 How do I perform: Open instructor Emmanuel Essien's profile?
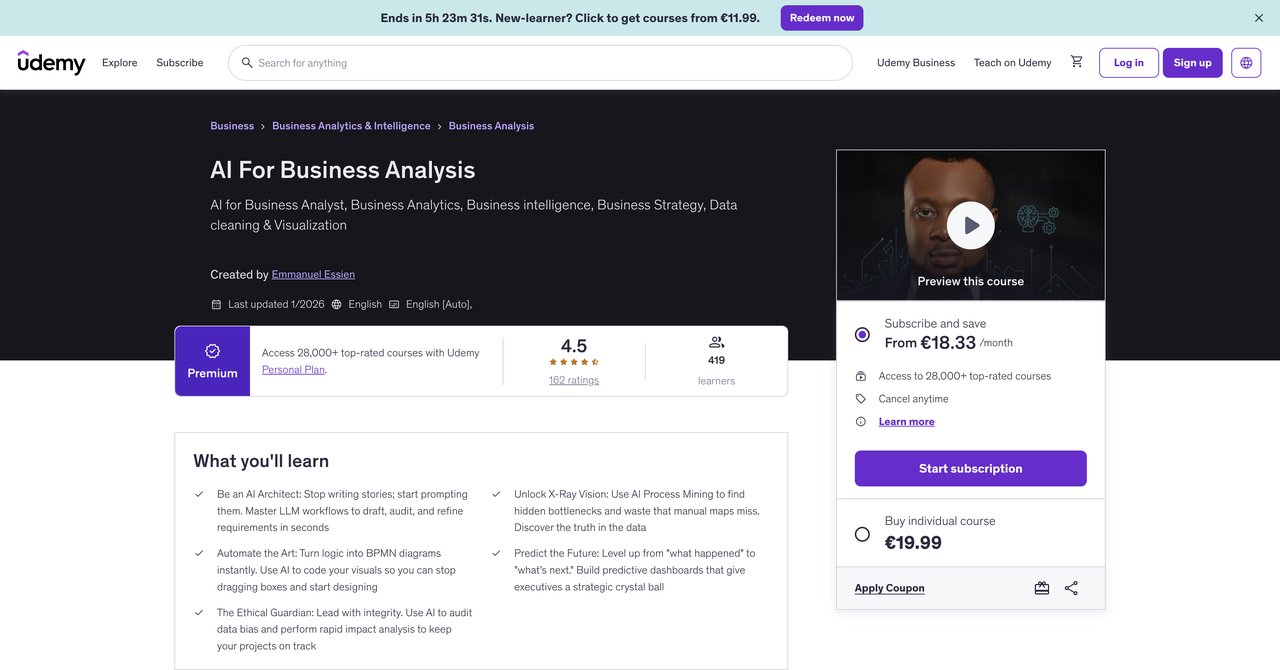pos(313,274)
